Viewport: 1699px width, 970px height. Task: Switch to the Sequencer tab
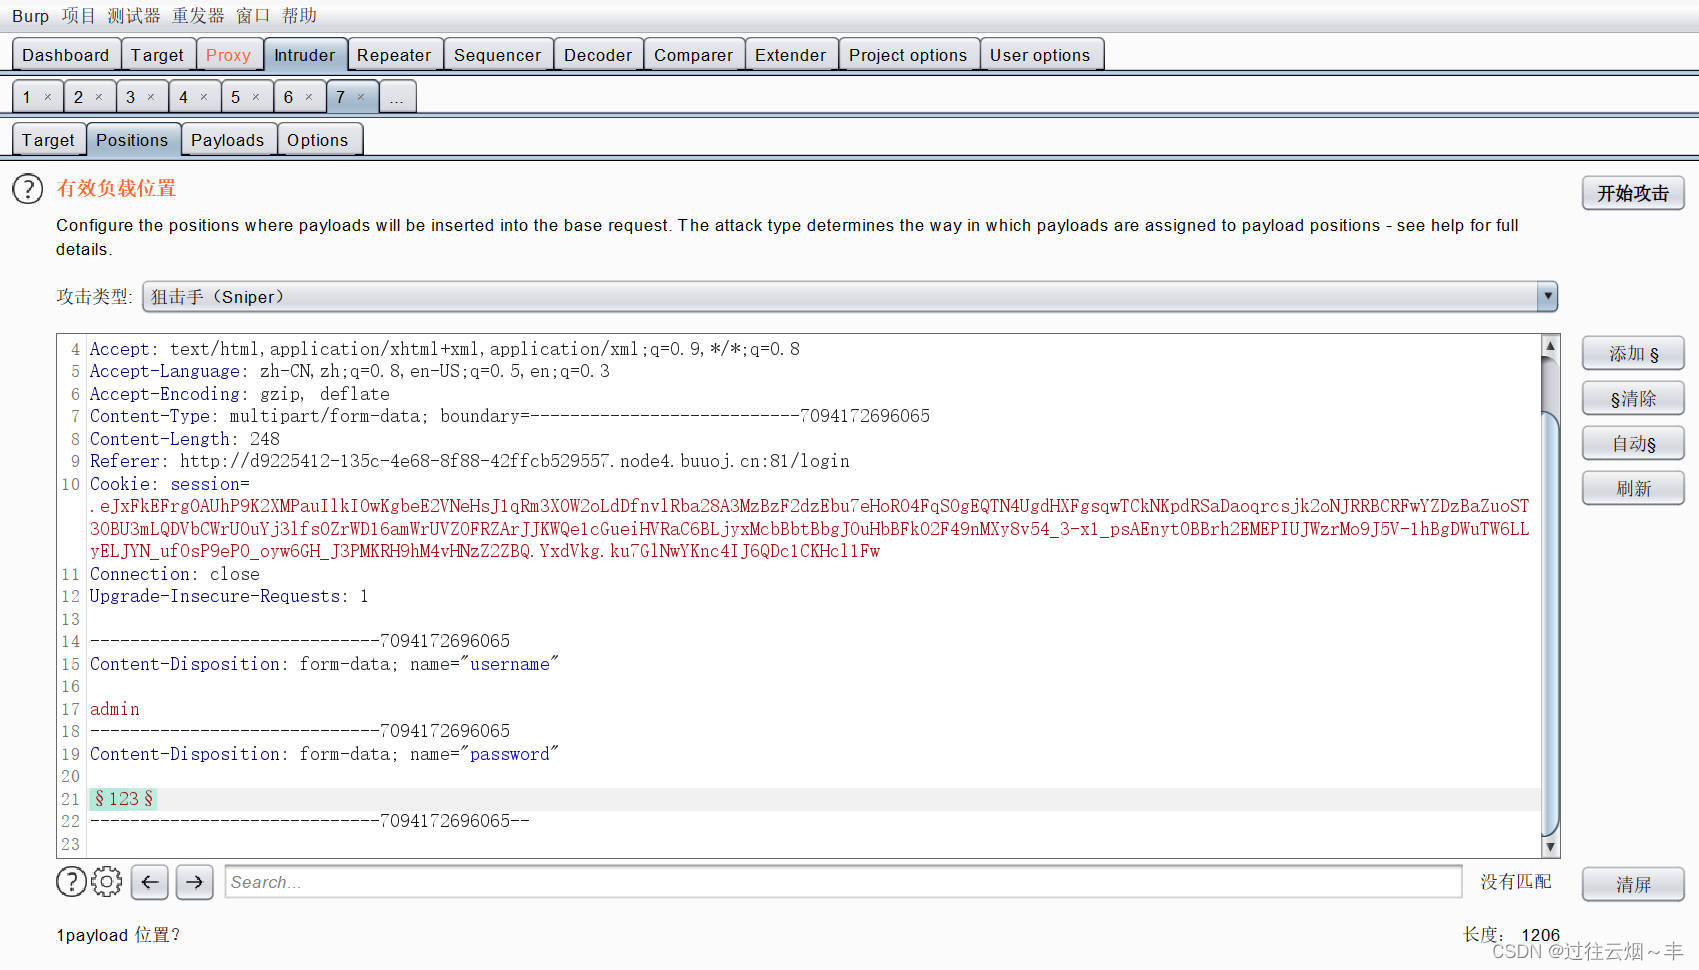click(497, 55)
